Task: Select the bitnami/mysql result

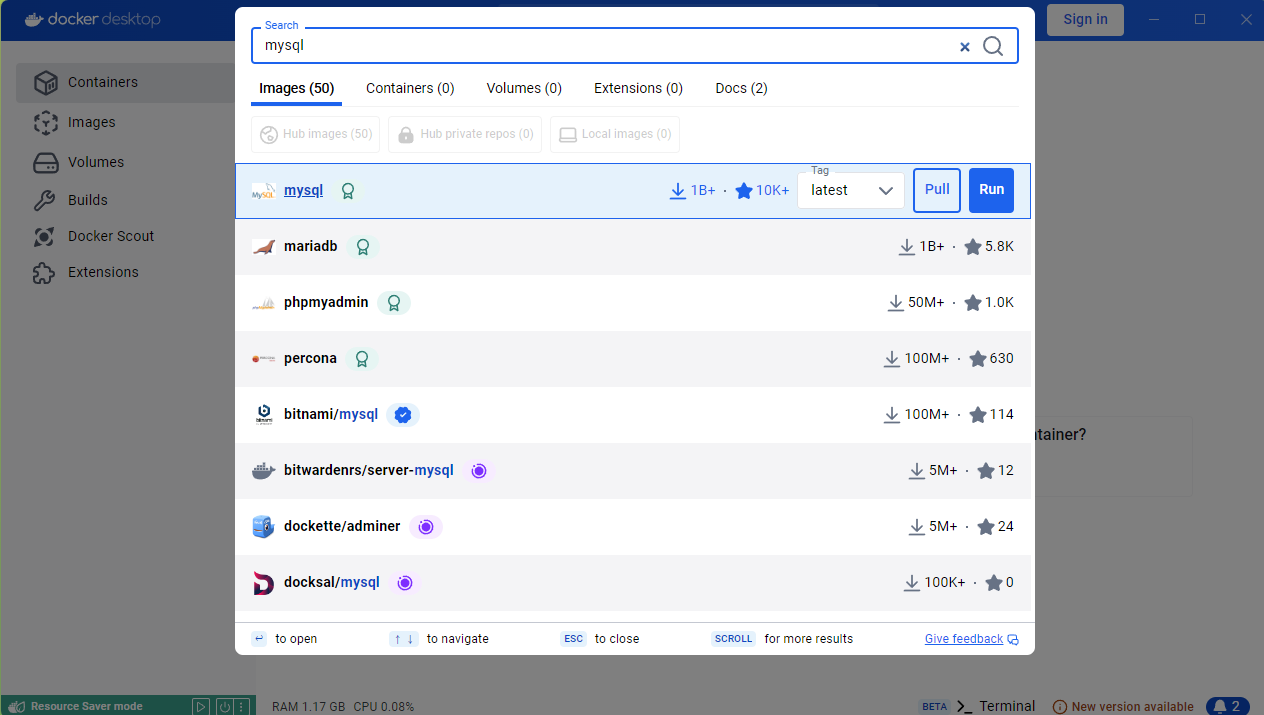Action: (x=635, y=415)
